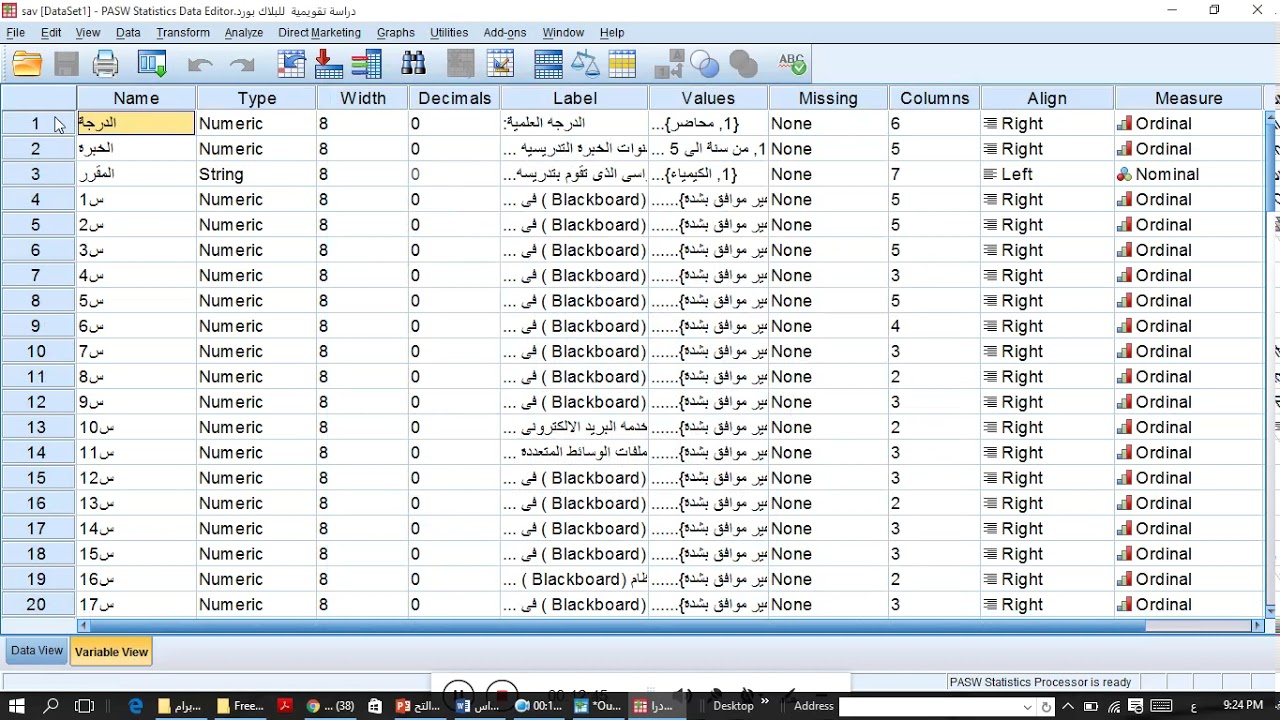
Task: Switch to Data View tab
Action: click(37, 651)
